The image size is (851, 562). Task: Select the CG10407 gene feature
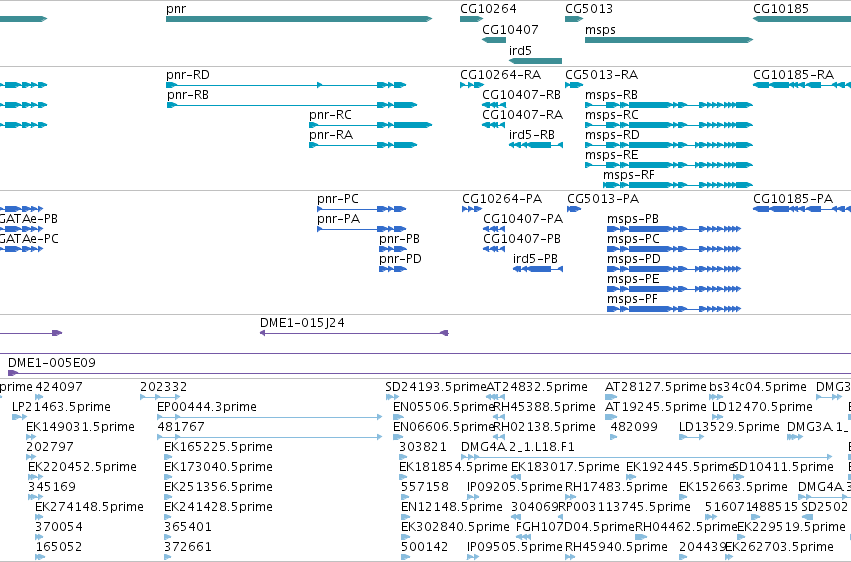tap(494, 40)
